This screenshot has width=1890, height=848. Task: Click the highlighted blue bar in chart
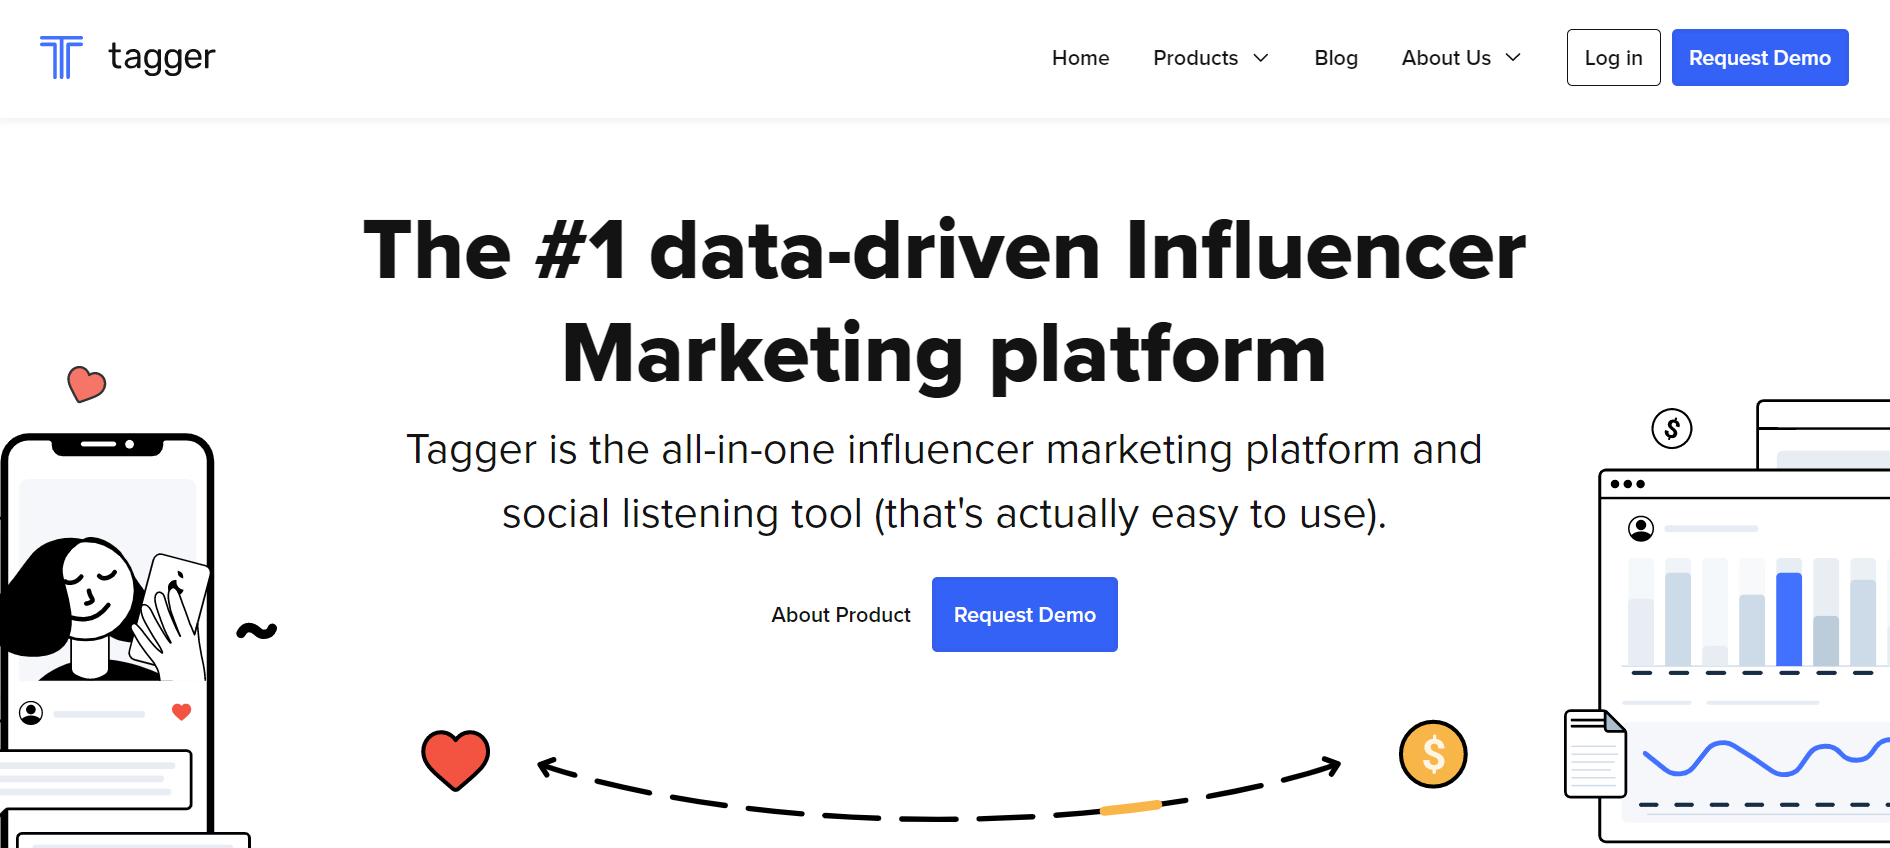[1789, 619]
